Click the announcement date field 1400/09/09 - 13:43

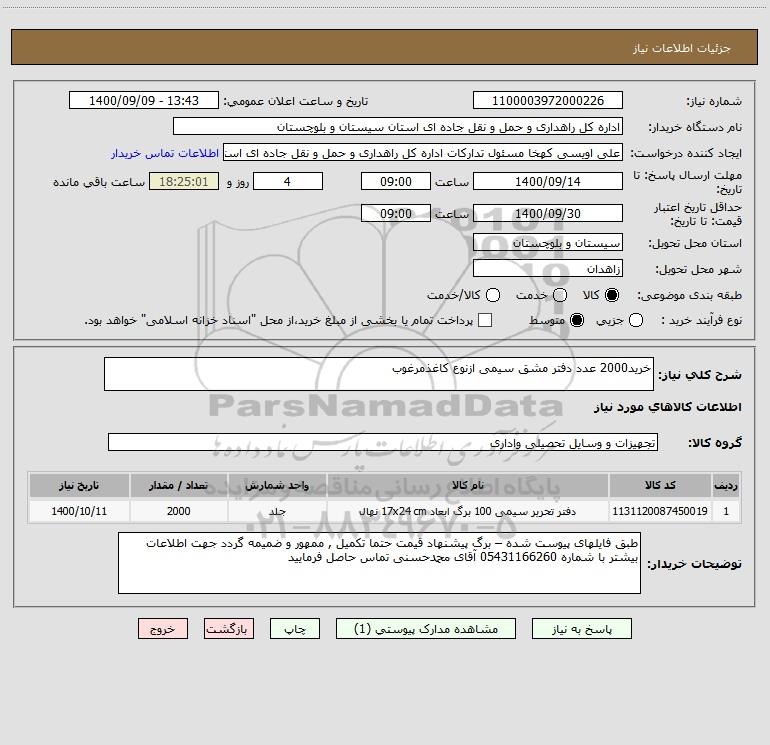[144, 100]
